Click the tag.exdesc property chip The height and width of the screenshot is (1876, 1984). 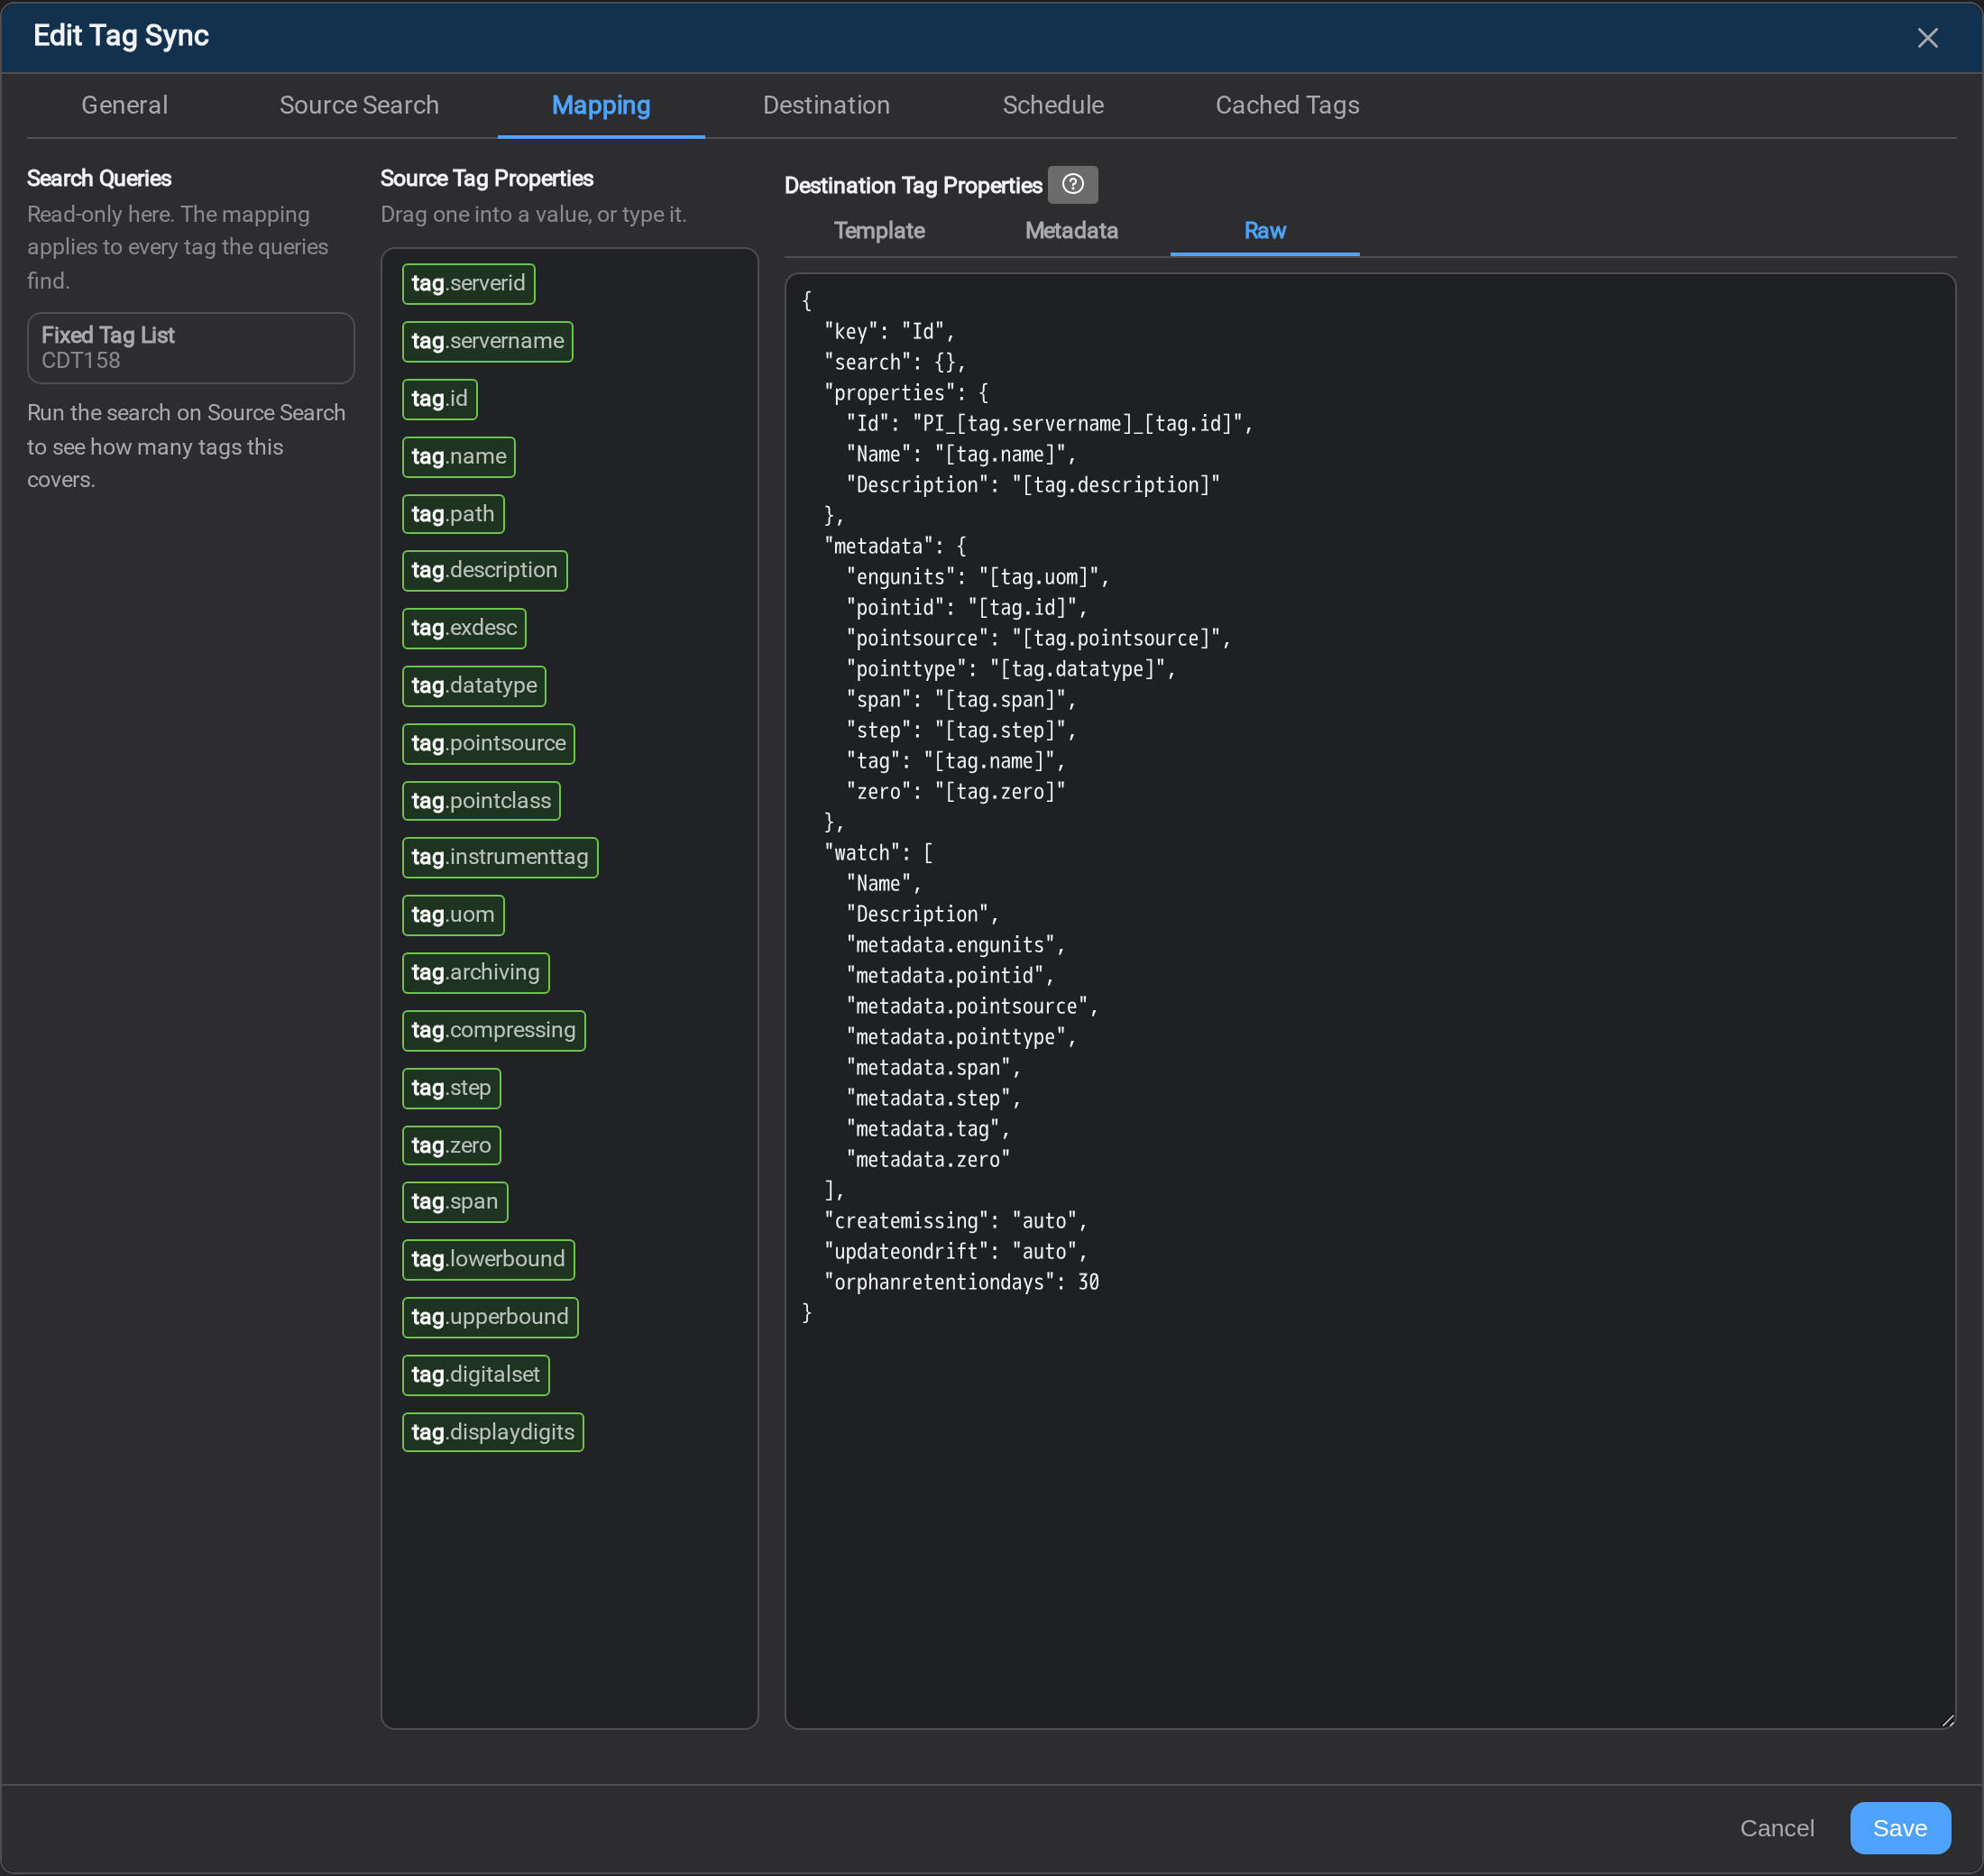point(464,629)
